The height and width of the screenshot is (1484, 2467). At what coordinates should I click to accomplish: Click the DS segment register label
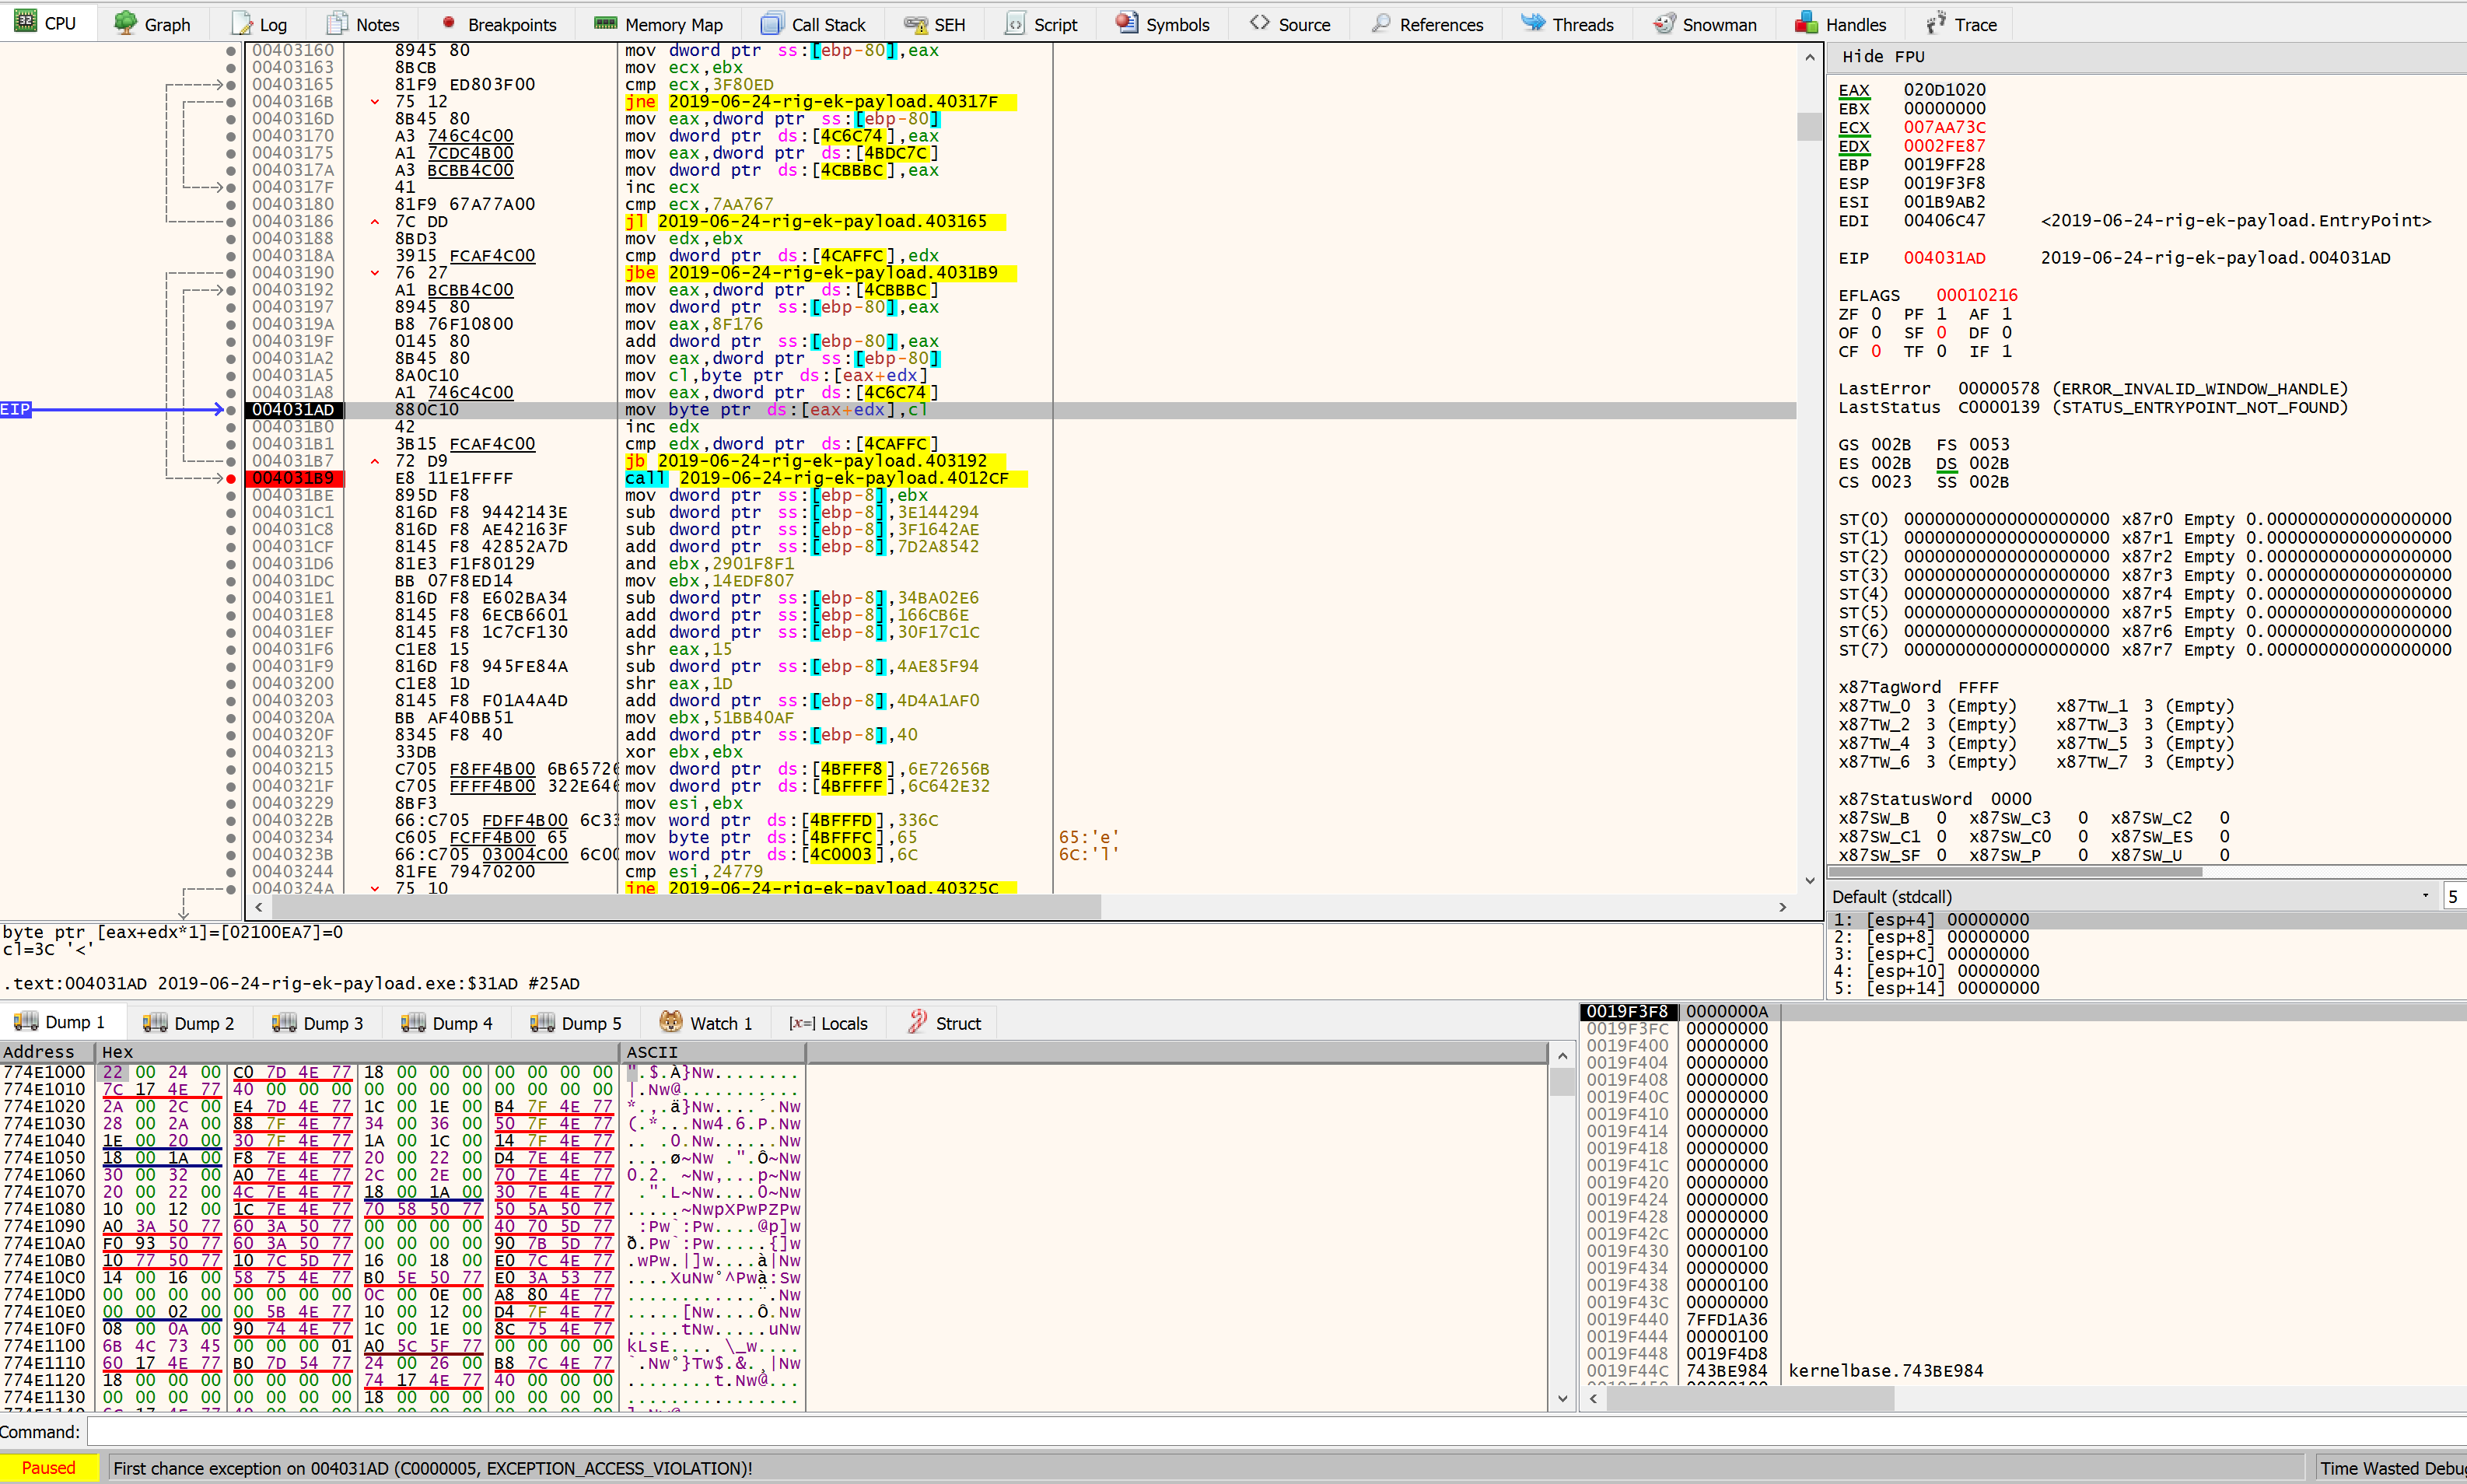click(x=1946, y=463)
